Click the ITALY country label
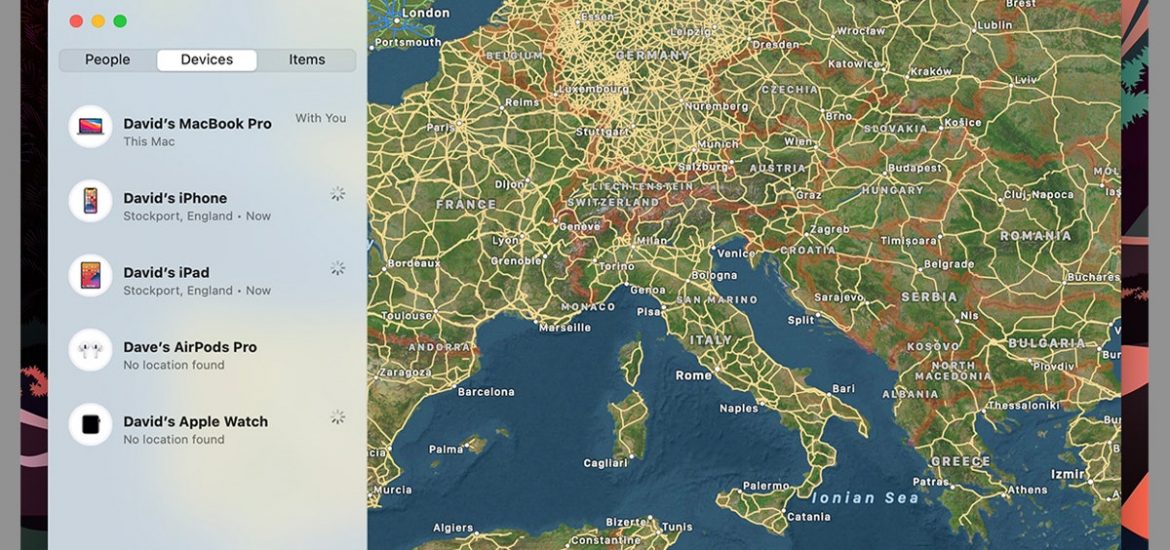The height and width of the screenshot is (550, 1170). [x=711, y=340]
